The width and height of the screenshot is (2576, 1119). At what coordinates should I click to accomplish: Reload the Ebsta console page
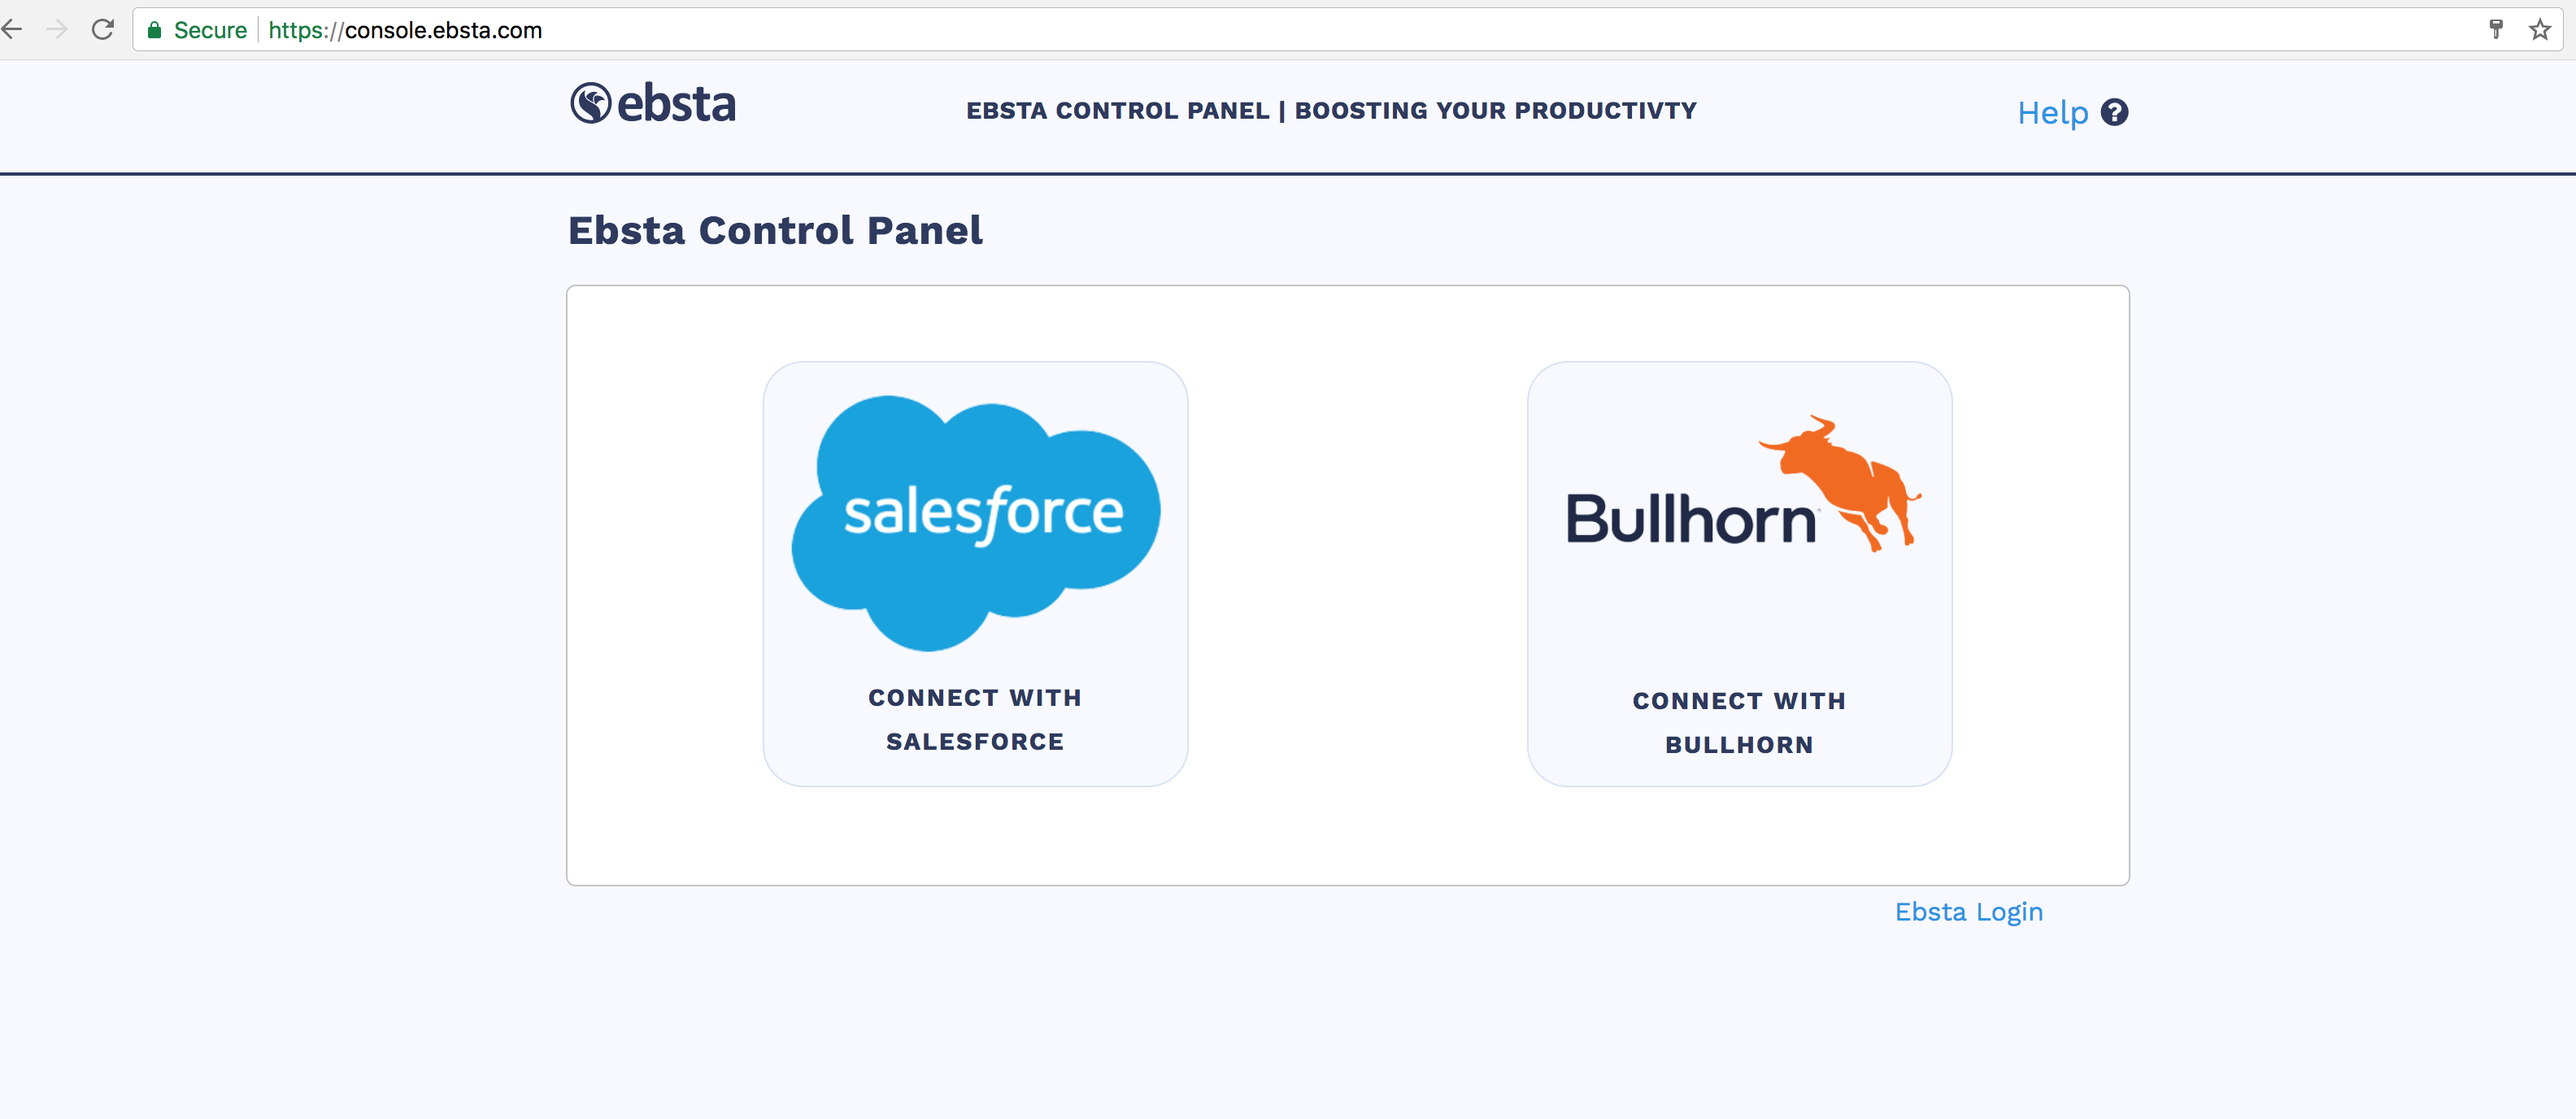tap(103, 30)
